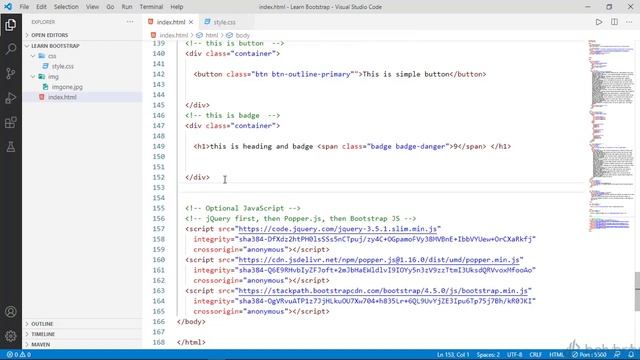Open the Source Control view

coord(11,73)
